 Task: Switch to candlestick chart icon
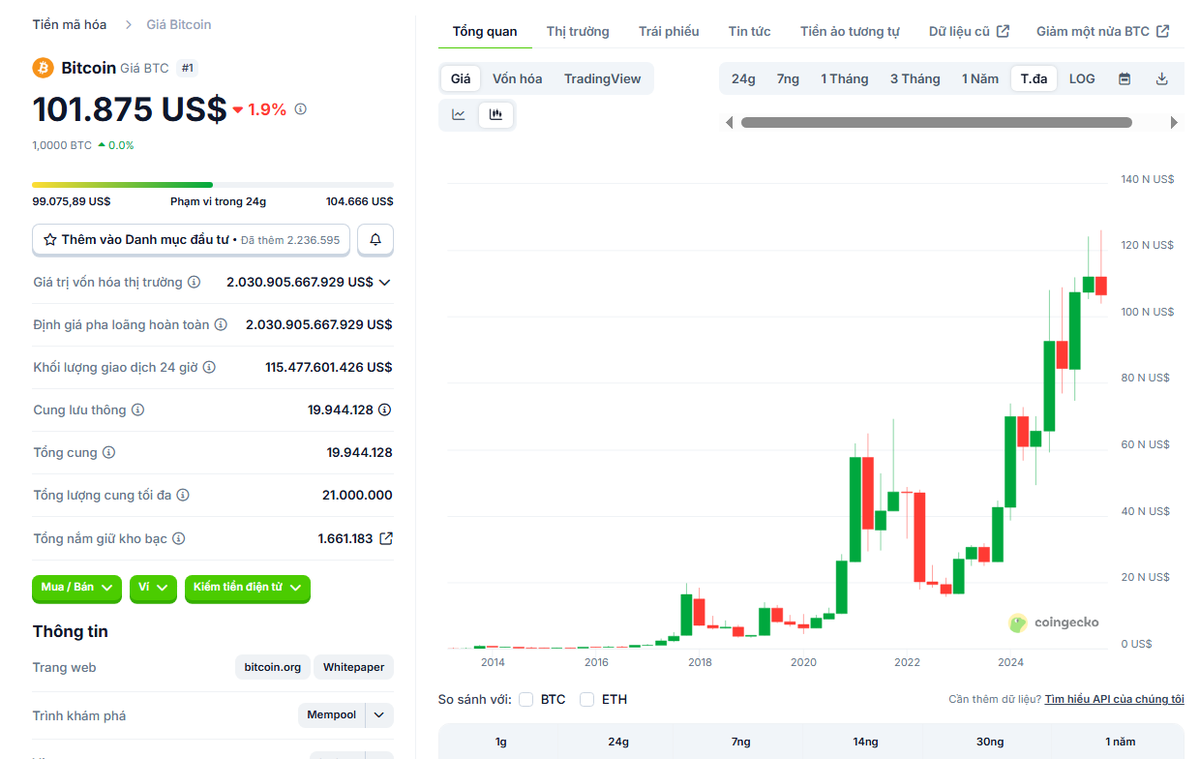(x=495, y=115)
